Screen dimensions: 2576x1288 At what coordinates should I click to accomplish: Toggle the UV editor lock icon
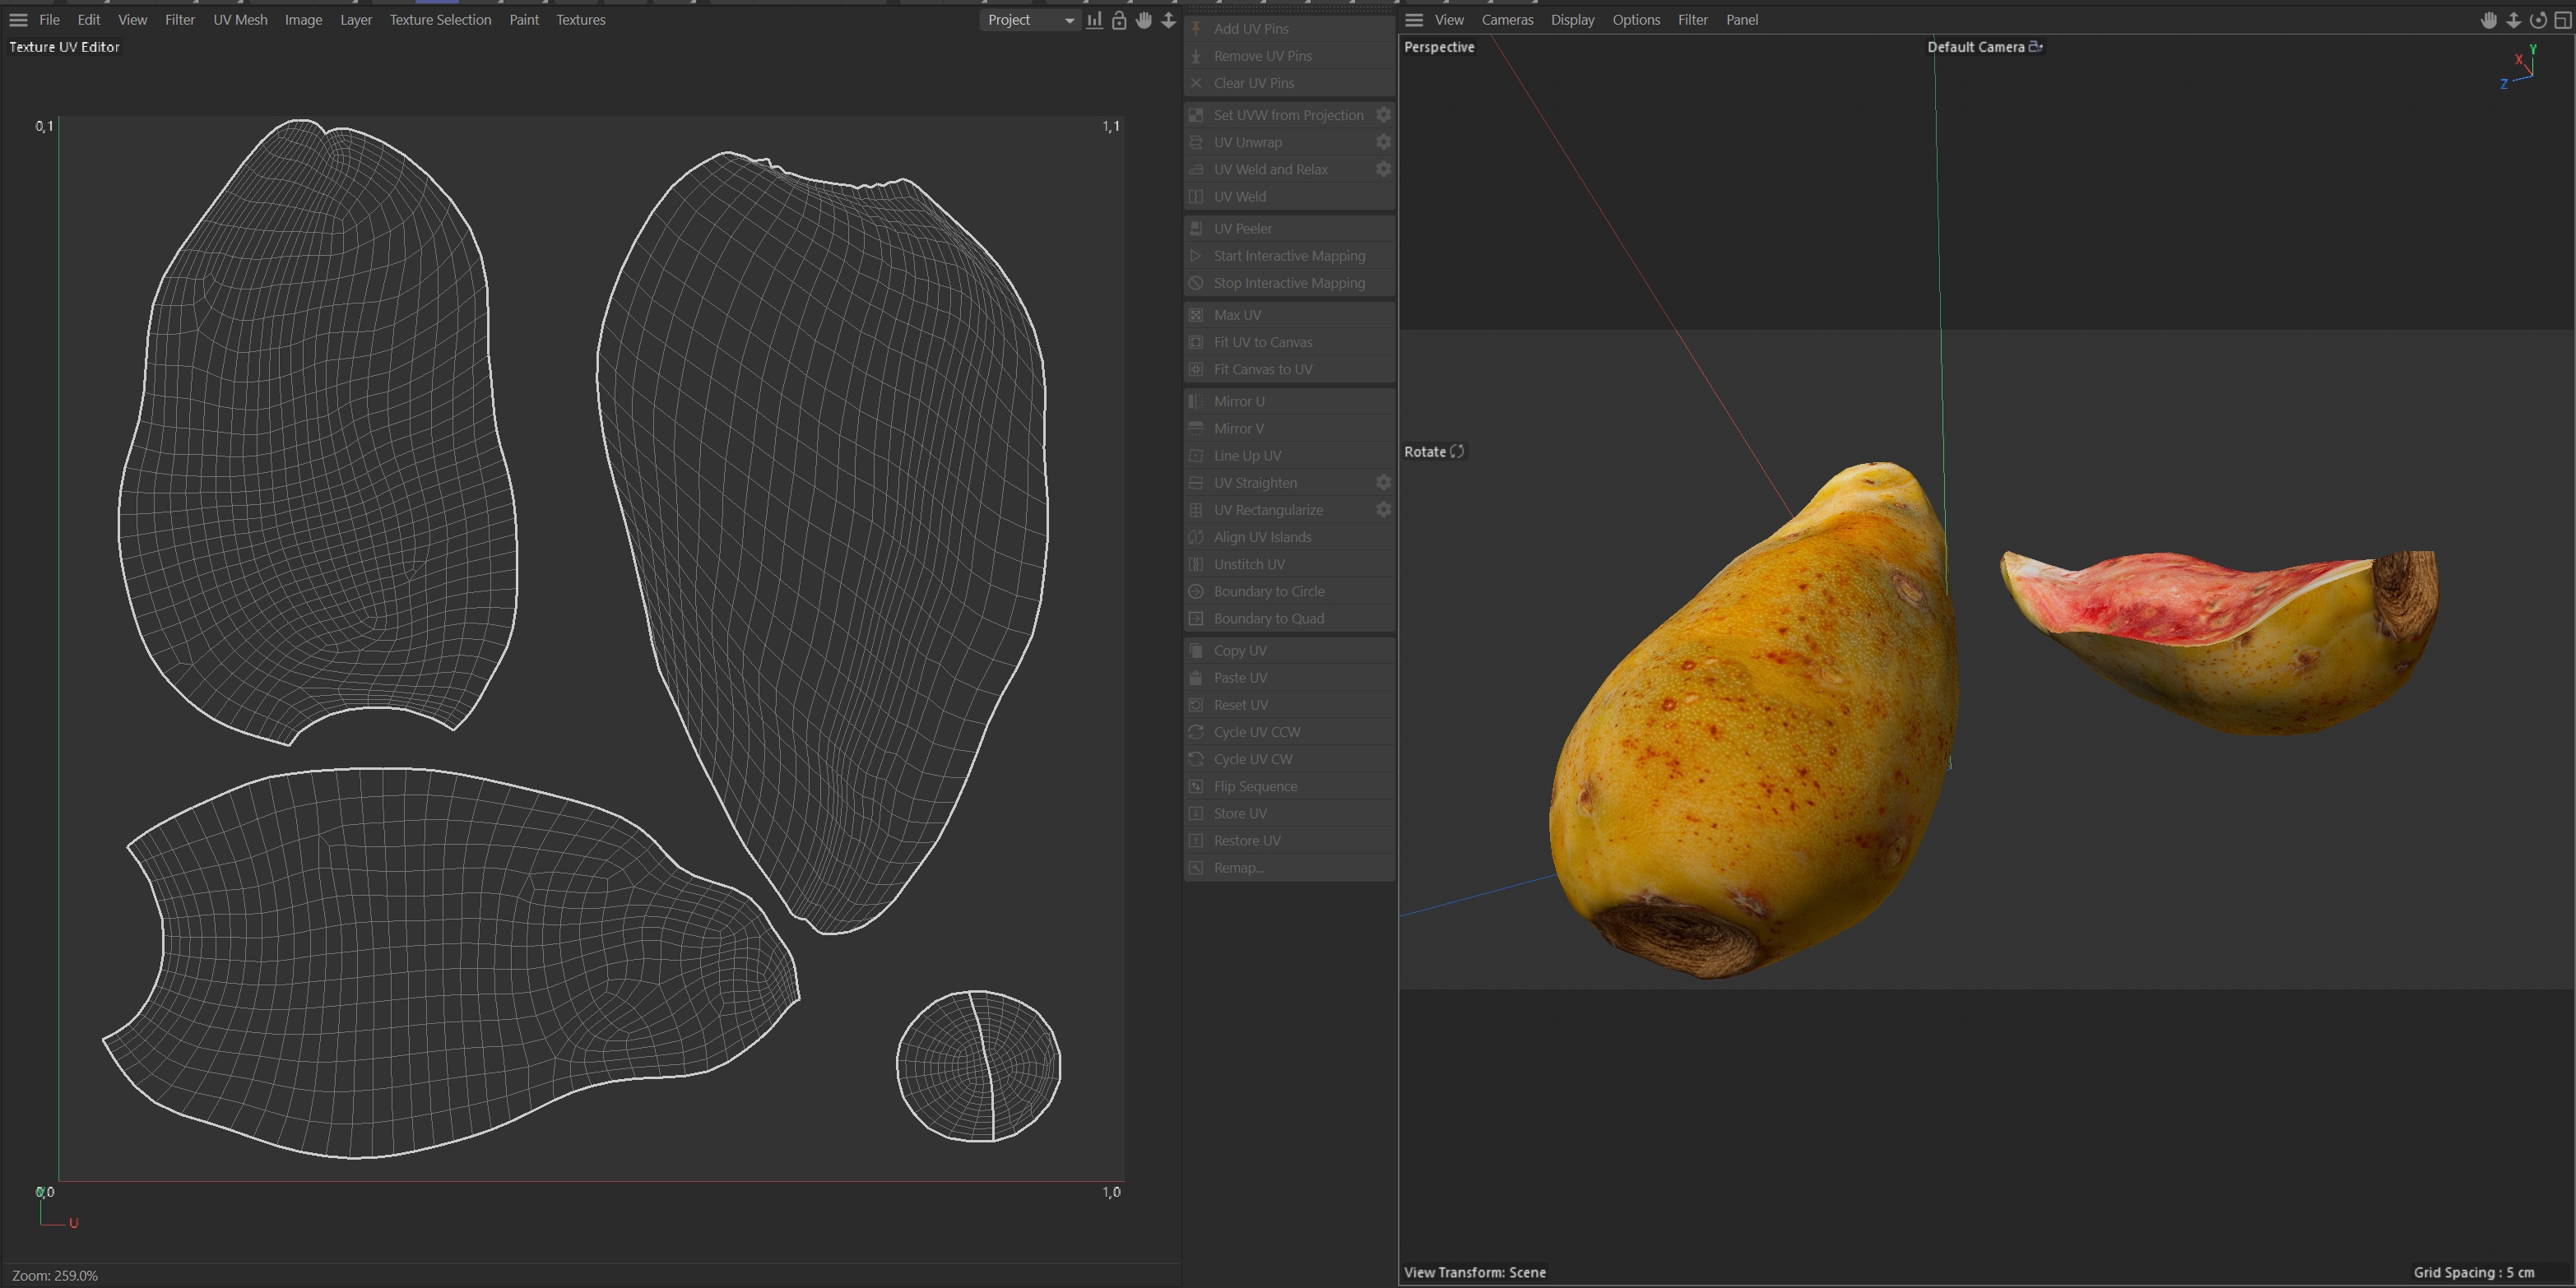coord(1119,20)
